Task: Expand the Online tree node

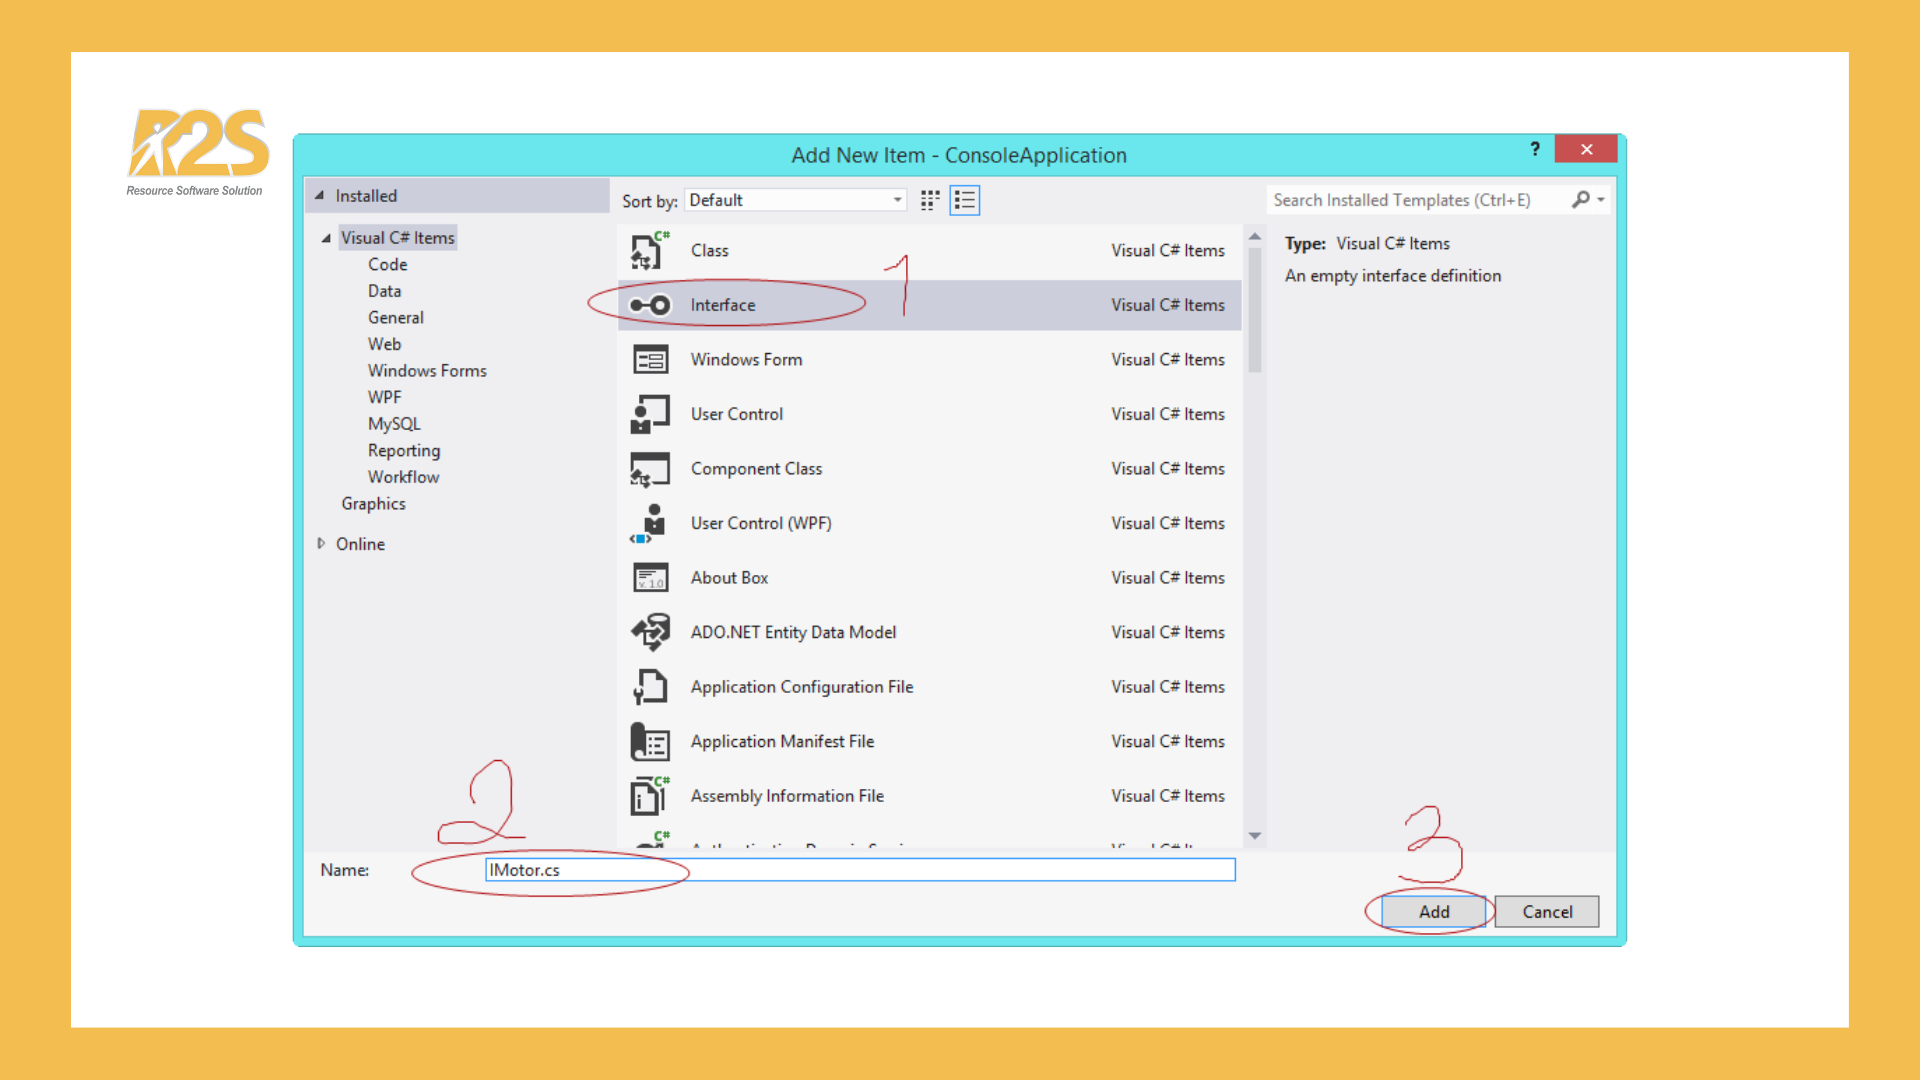Action: coord(321,544)
